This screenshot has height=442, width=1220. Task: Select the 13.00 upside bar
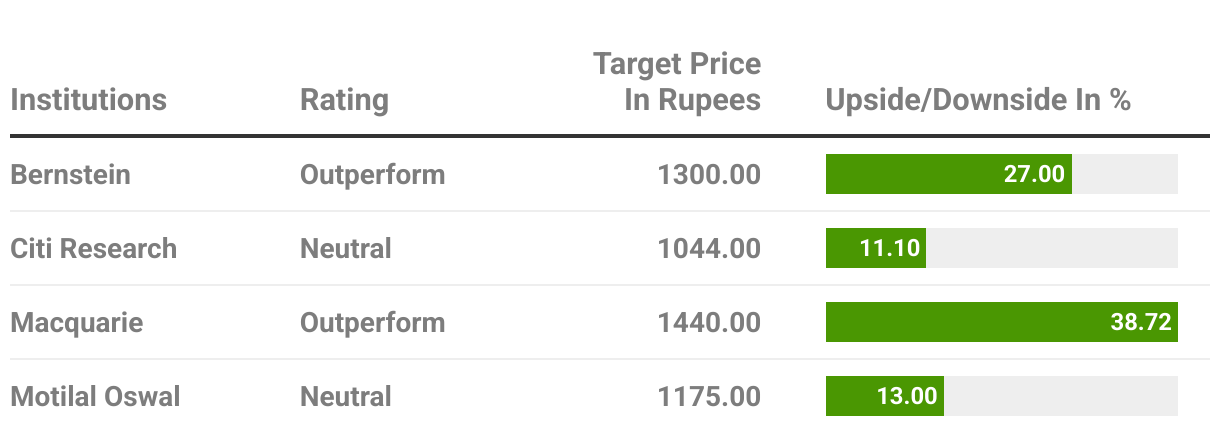pos(884,396)
